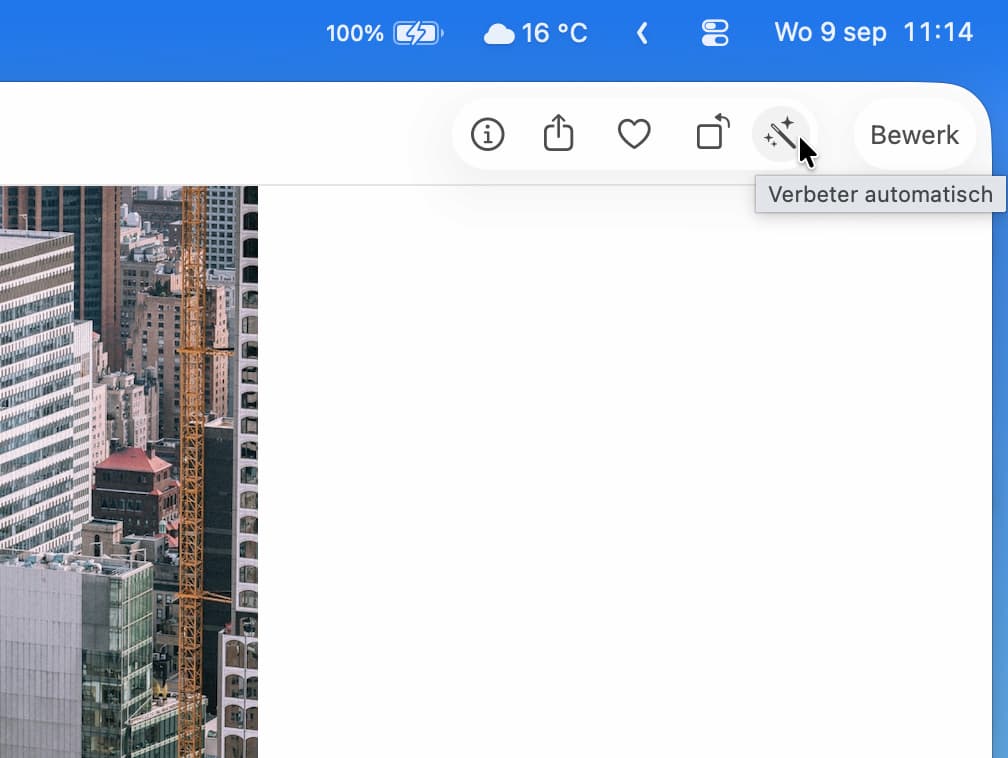Click the Bewerk button

pos(915,135)
